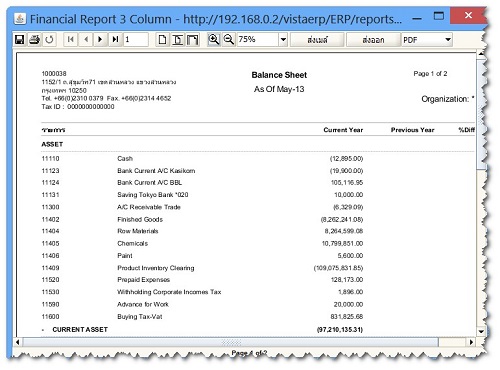500x370 pixels.
Task: Go to previous page arrow
Action: (x=86, y=40)
